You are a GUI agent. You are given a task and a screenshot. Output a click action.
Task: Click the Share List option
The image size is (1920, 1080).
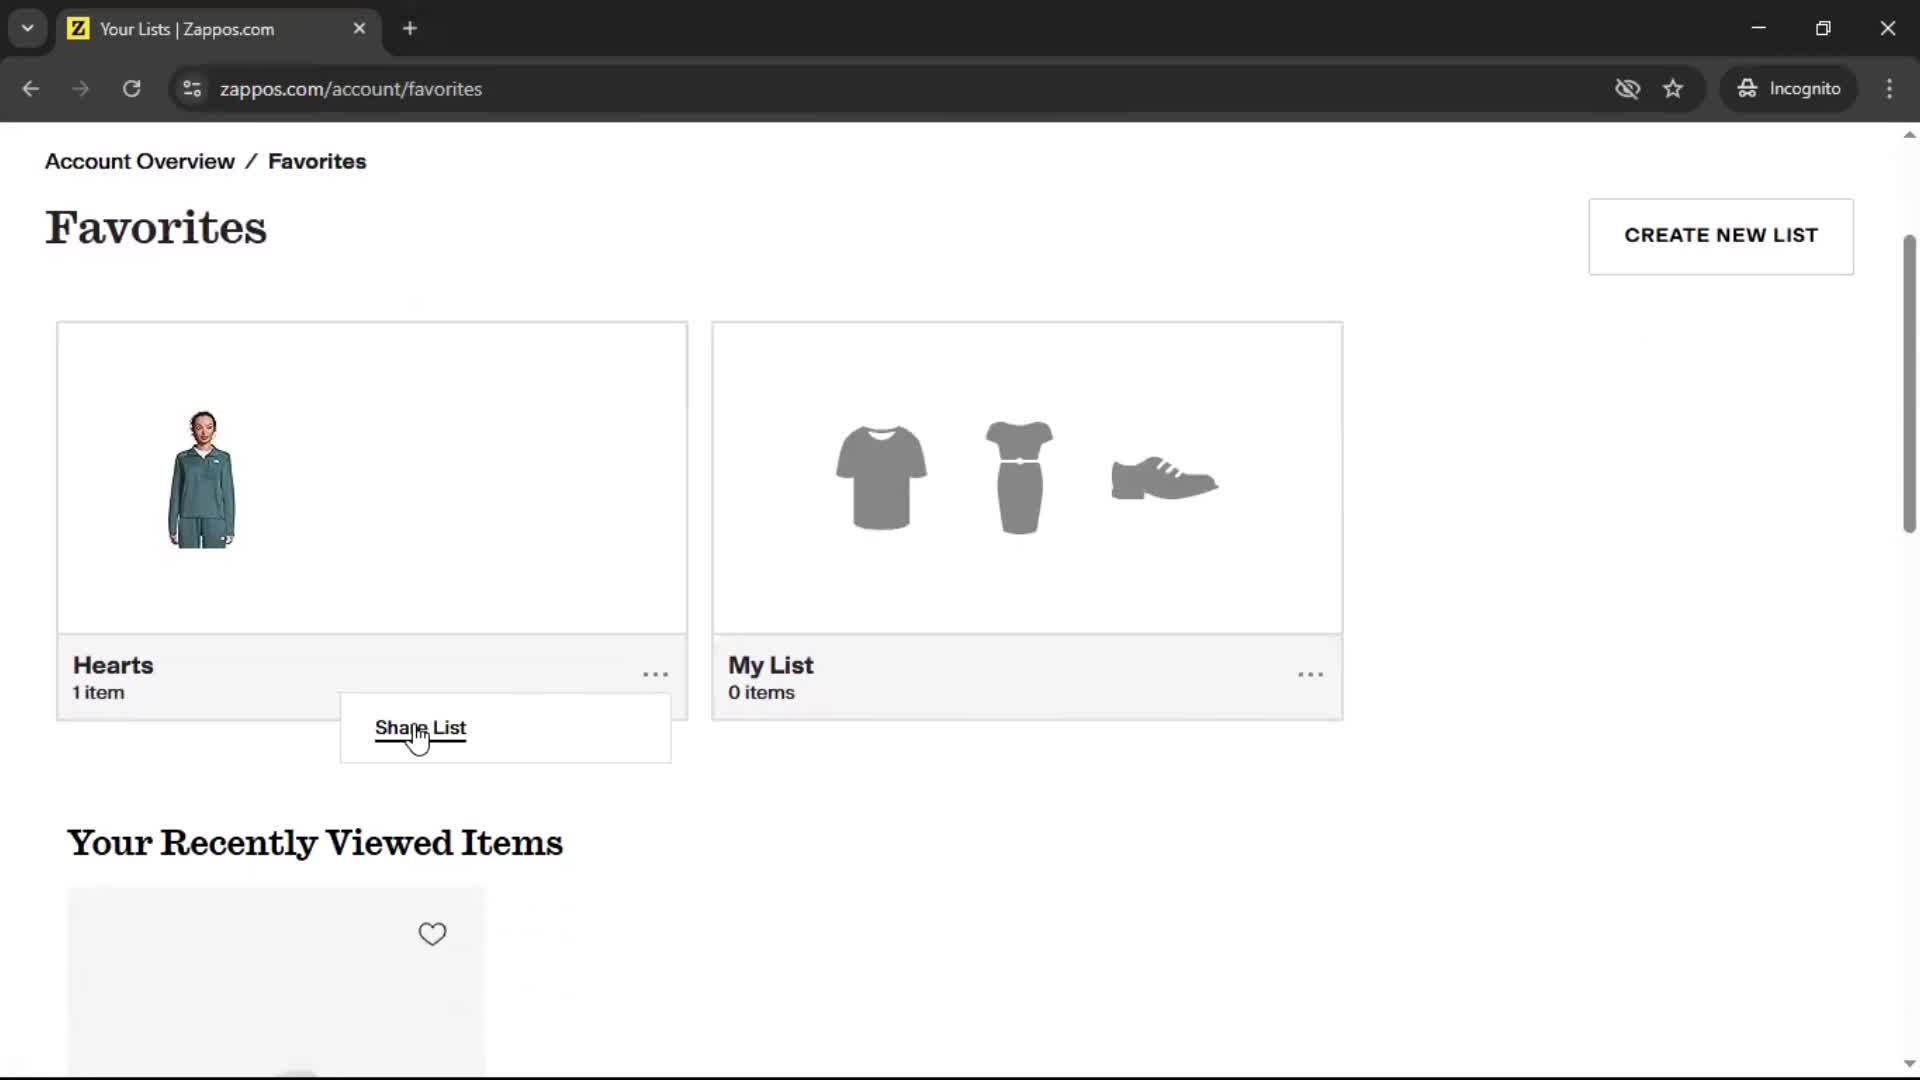420,728
